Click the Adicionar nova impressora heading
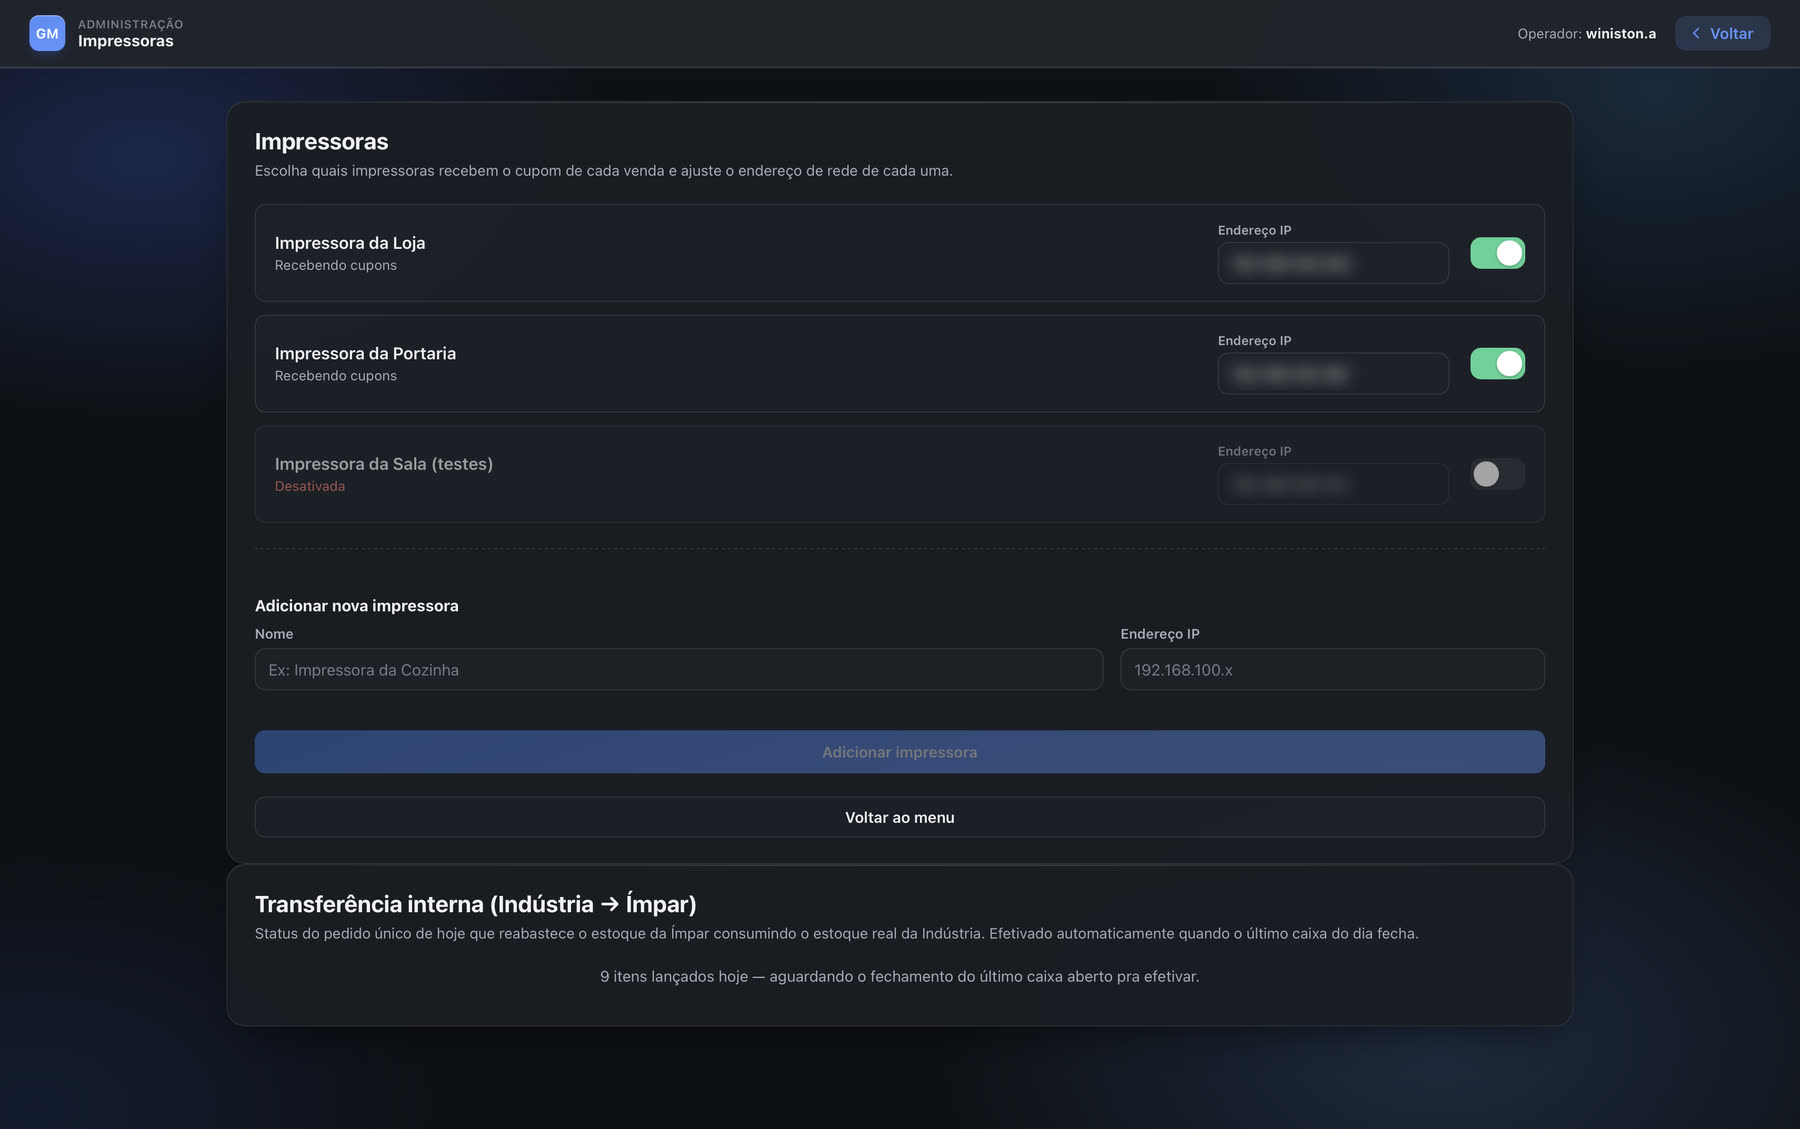 357,606
